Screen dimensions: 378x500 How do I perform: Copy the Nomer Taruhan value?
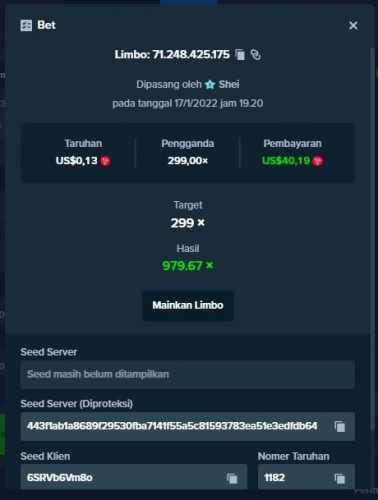point(340,478)
